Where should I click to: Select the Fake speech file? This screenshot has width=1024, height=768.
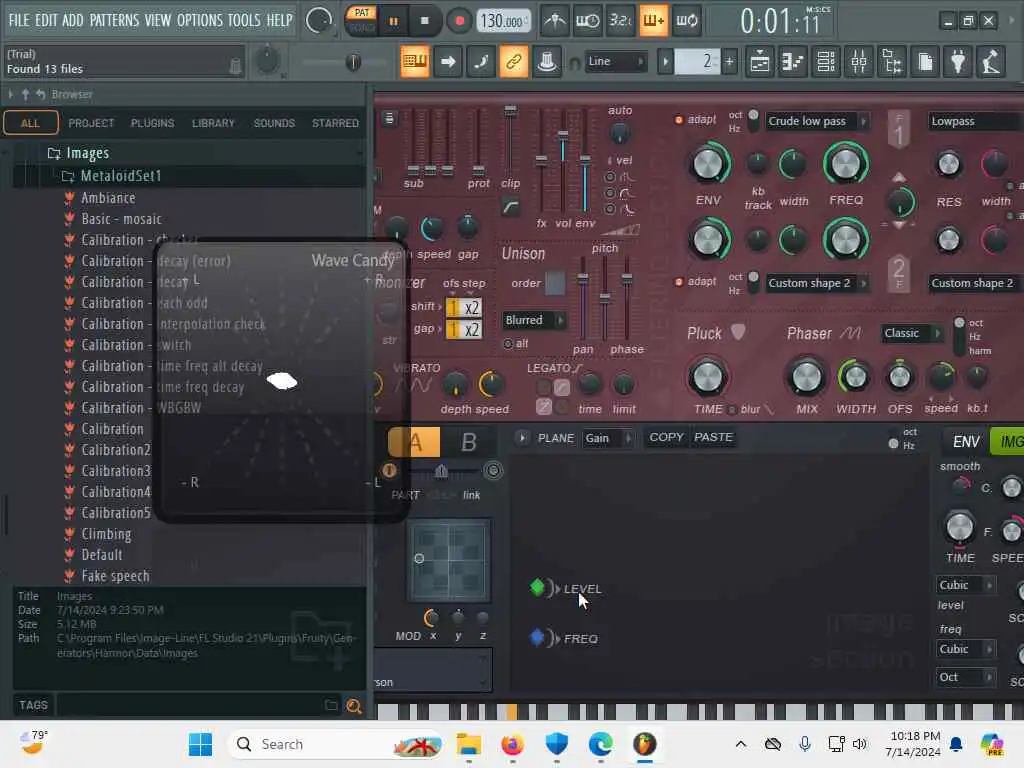[x=115, y=576]
